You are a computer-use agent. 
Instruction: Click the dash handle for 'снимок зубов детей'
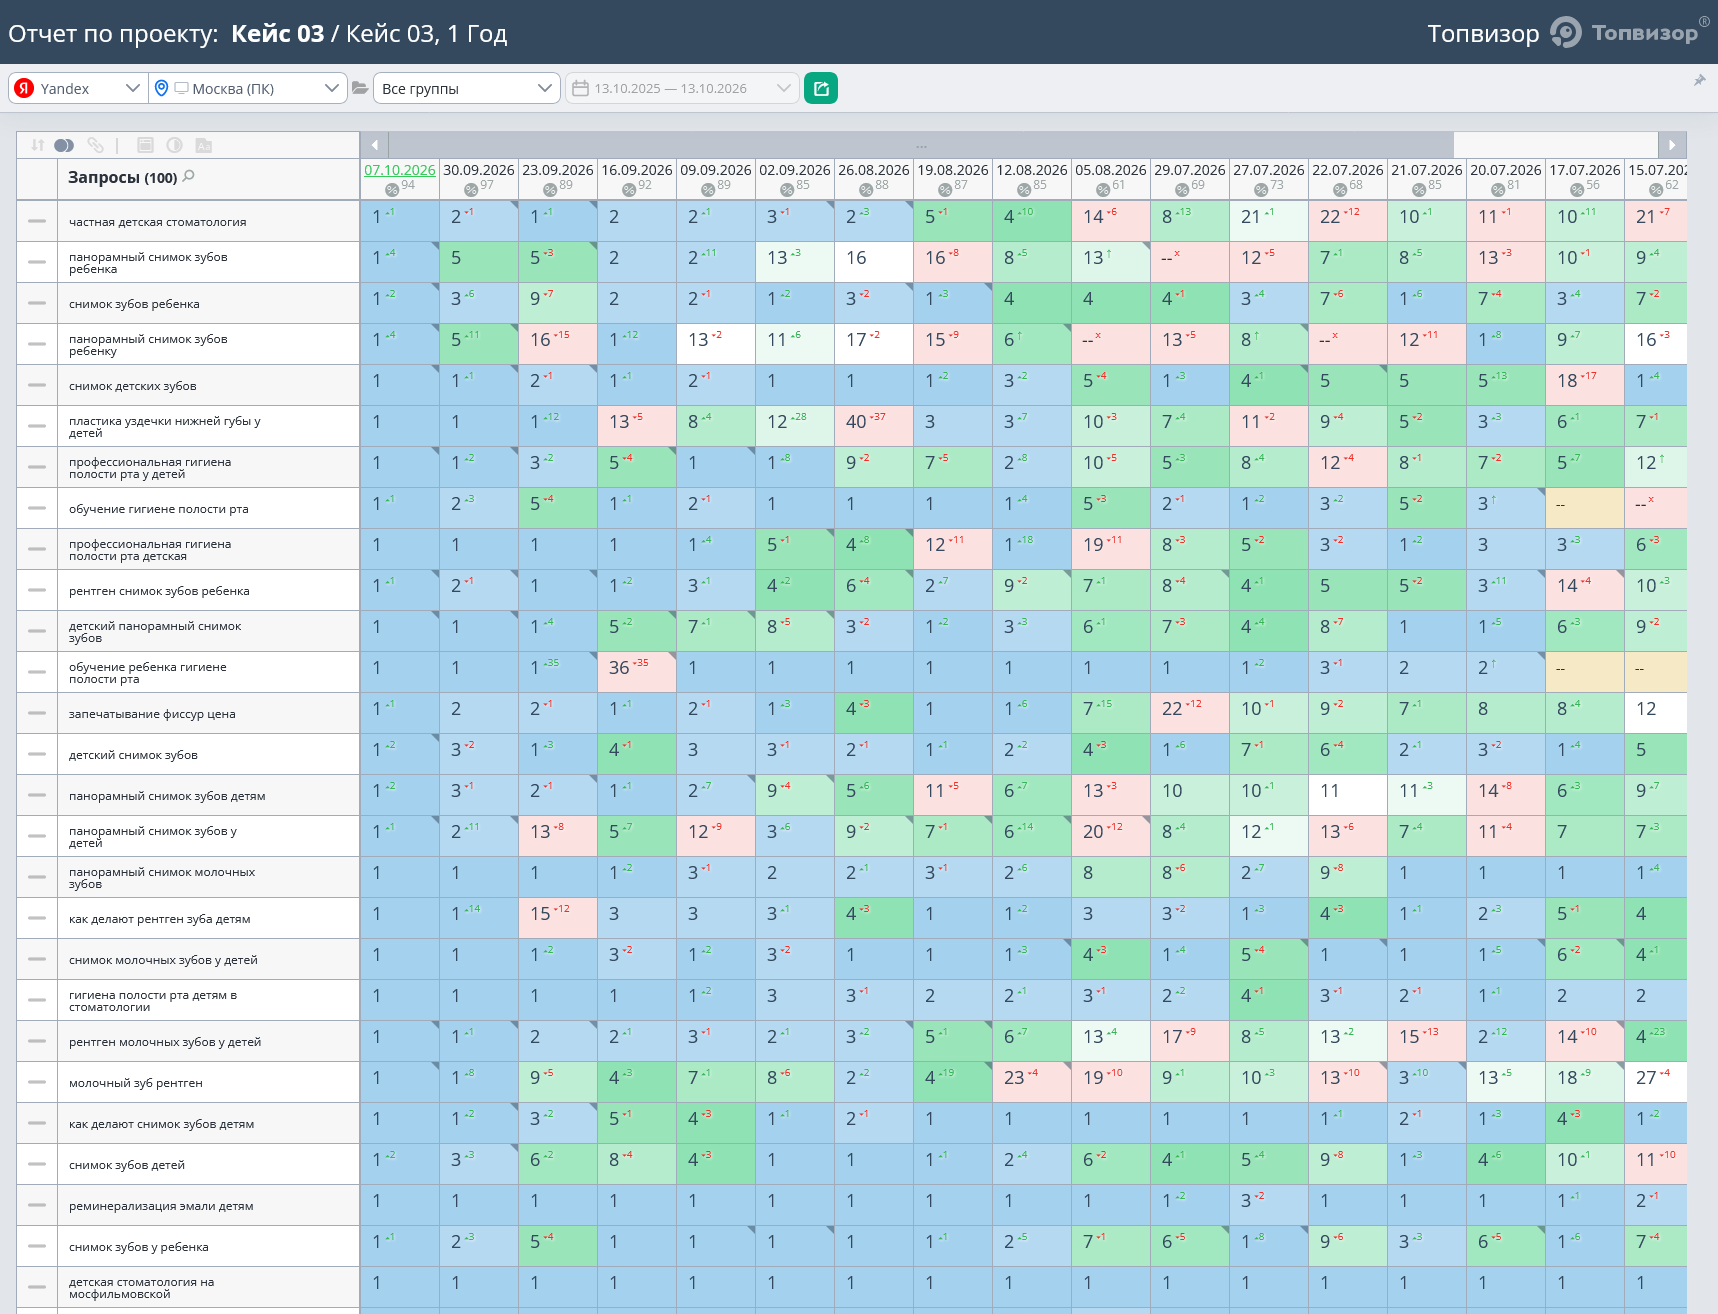click(x=37, y=1164)
